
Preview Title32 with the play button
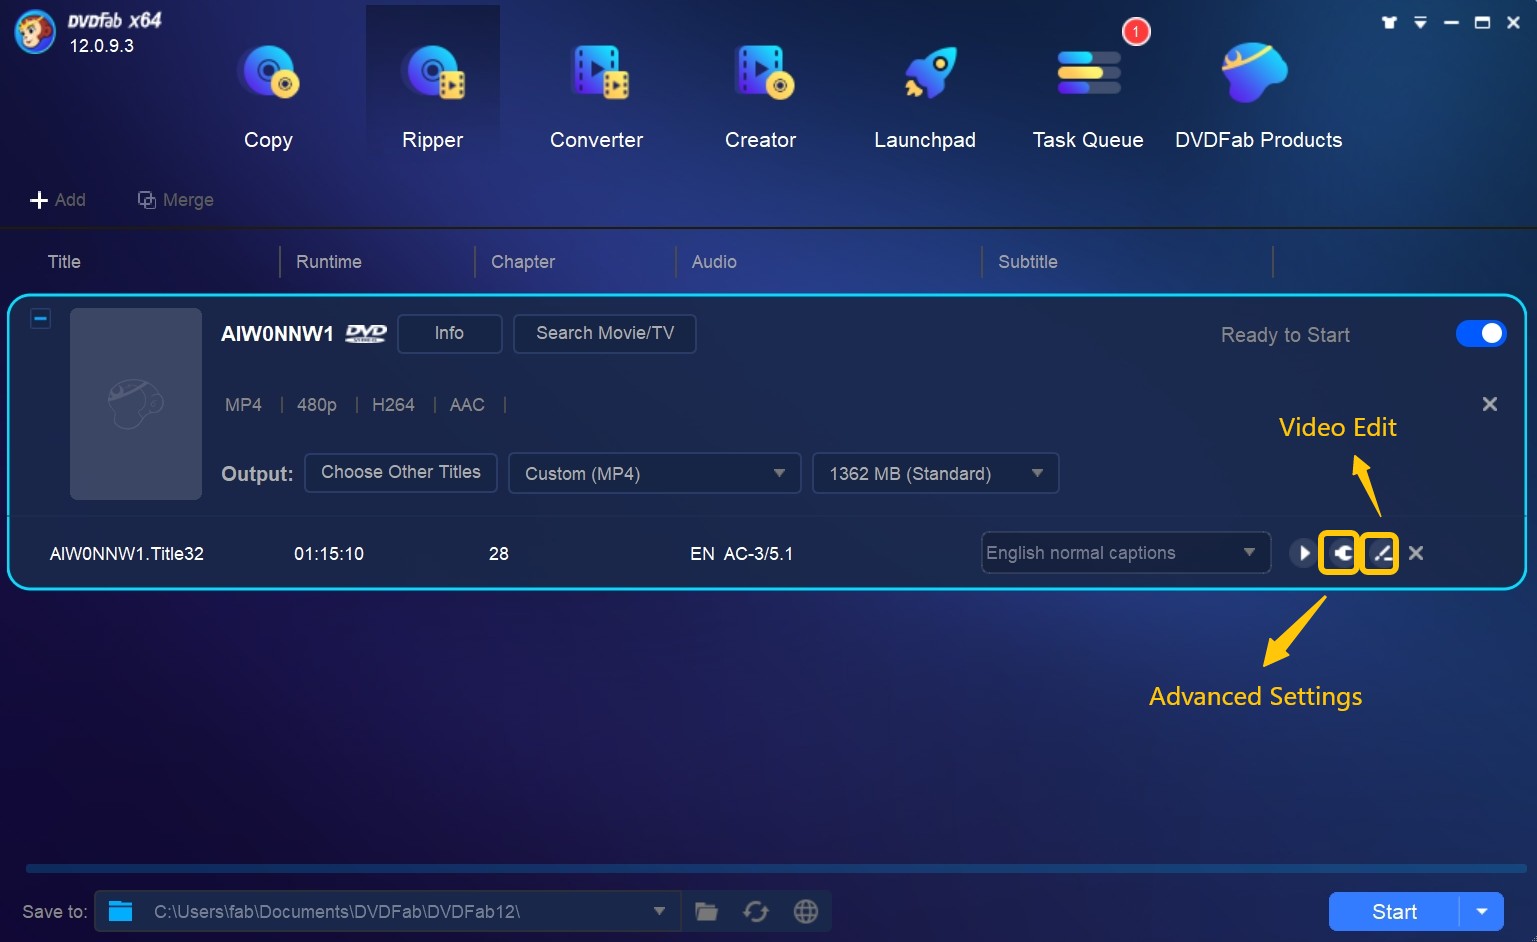tap(1303, 552)
